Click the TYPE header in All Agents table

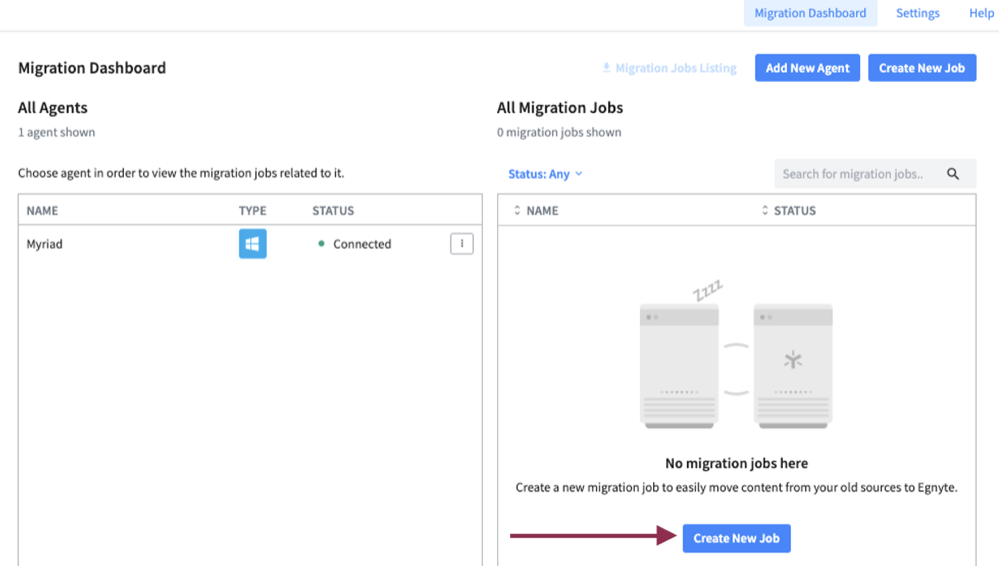click(252, 210)
